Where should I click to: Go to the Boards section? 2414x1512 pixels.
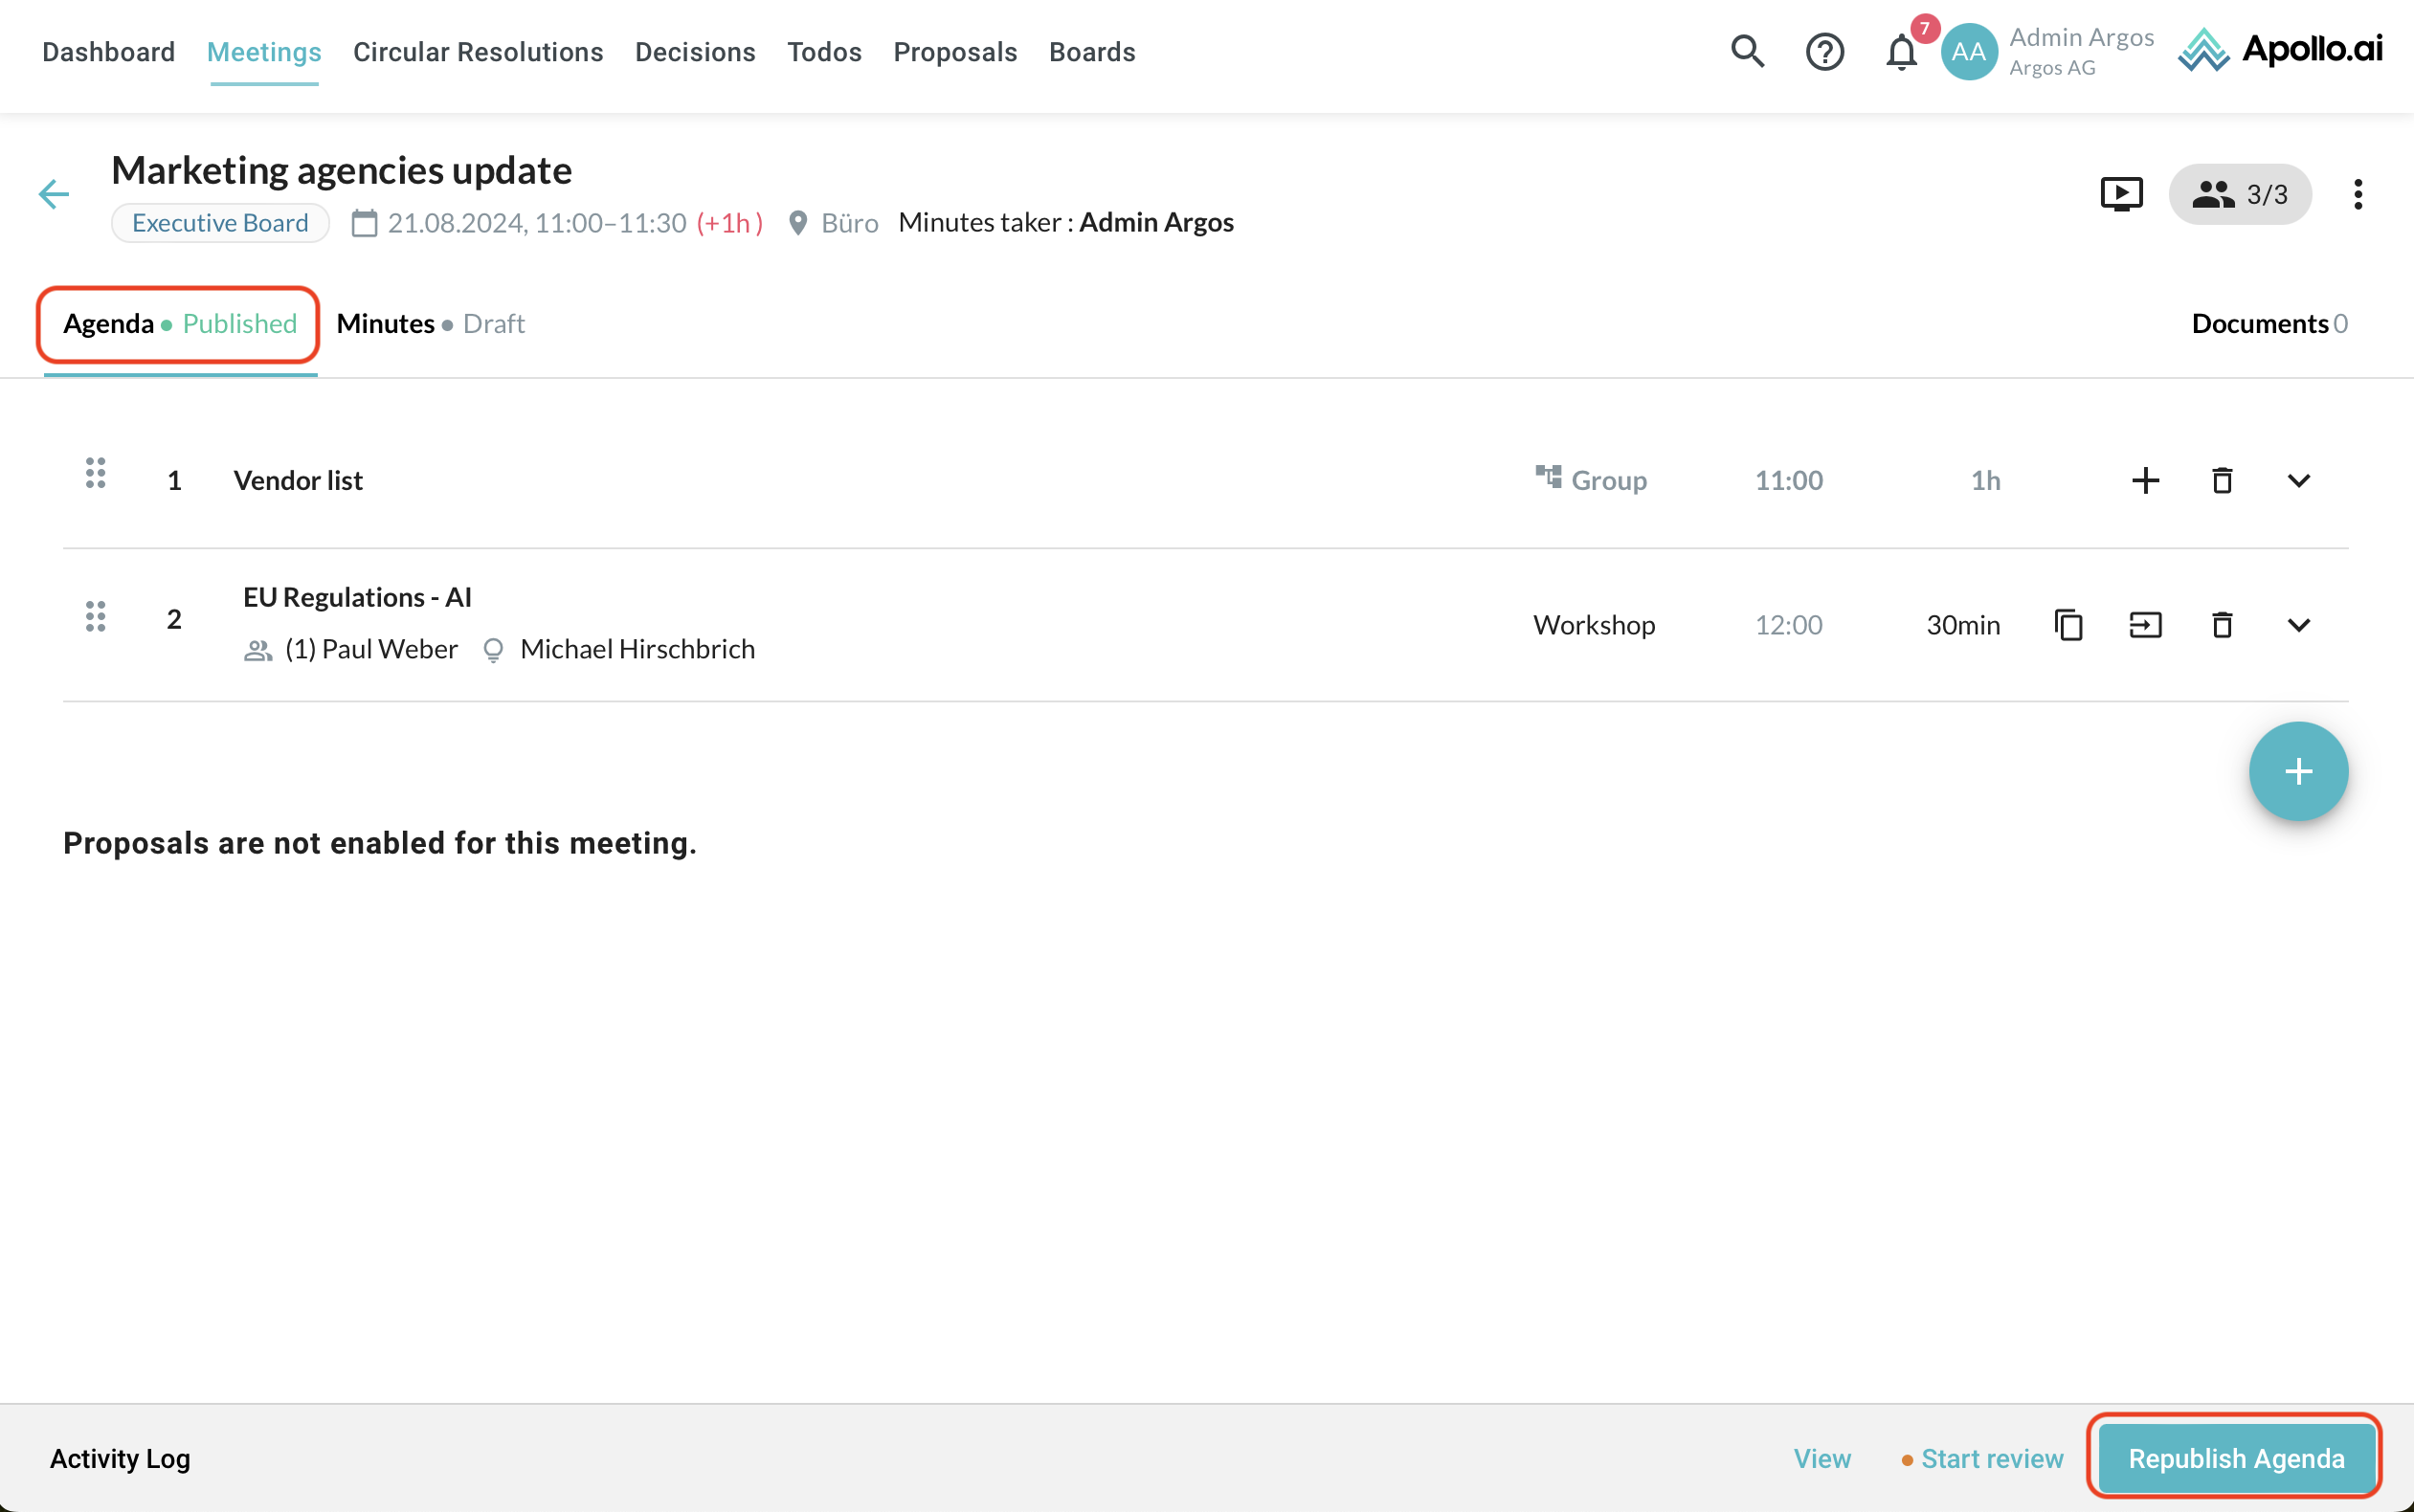[1091, 52]
